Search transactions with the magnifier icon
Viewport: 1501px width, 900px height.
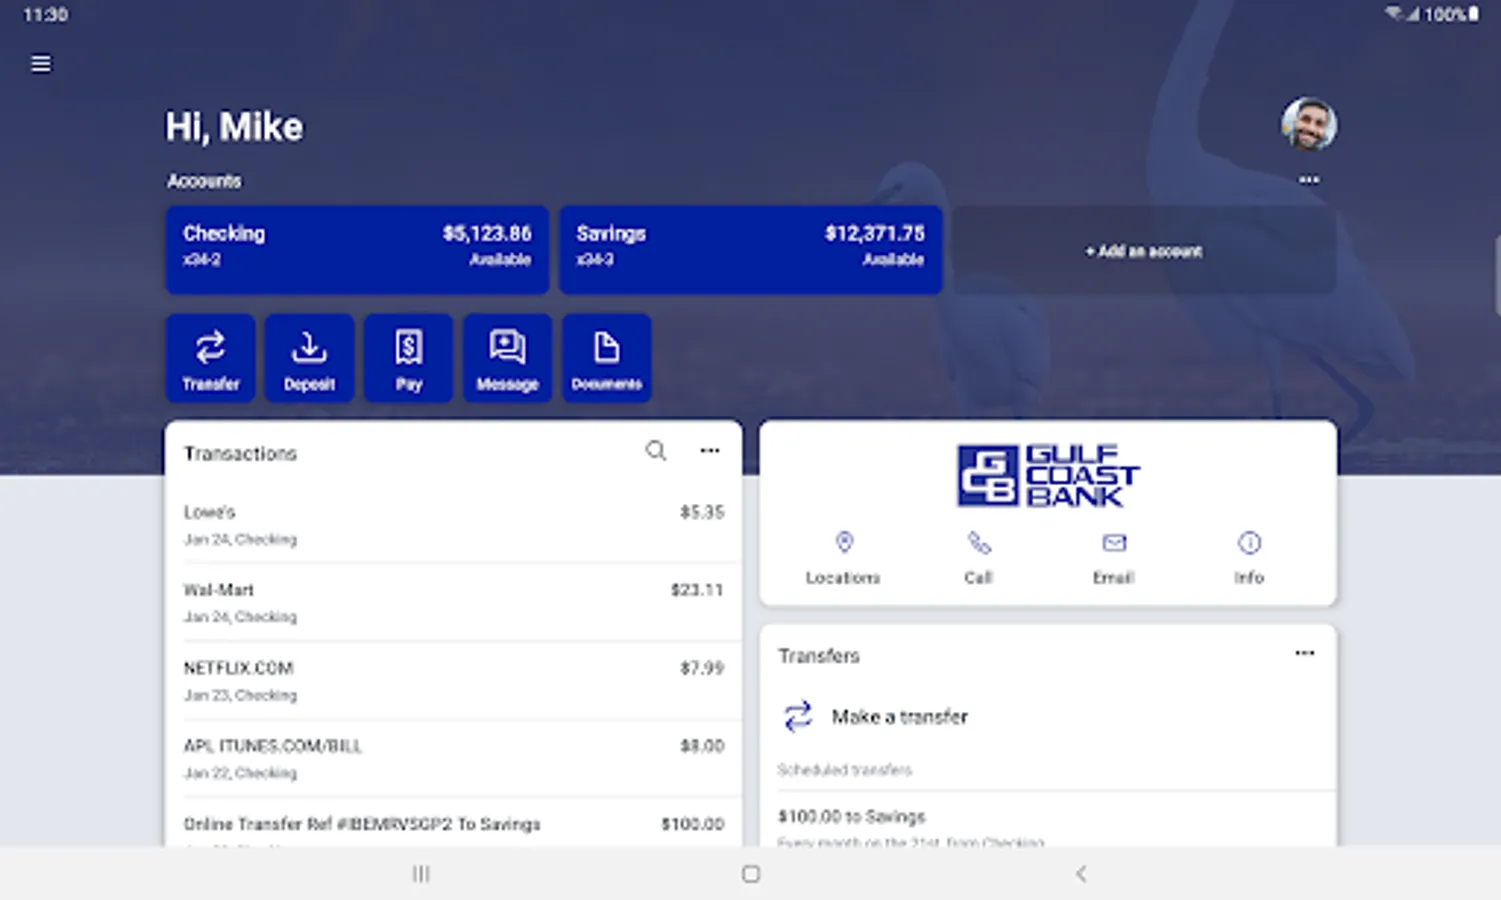pos(656,451)
